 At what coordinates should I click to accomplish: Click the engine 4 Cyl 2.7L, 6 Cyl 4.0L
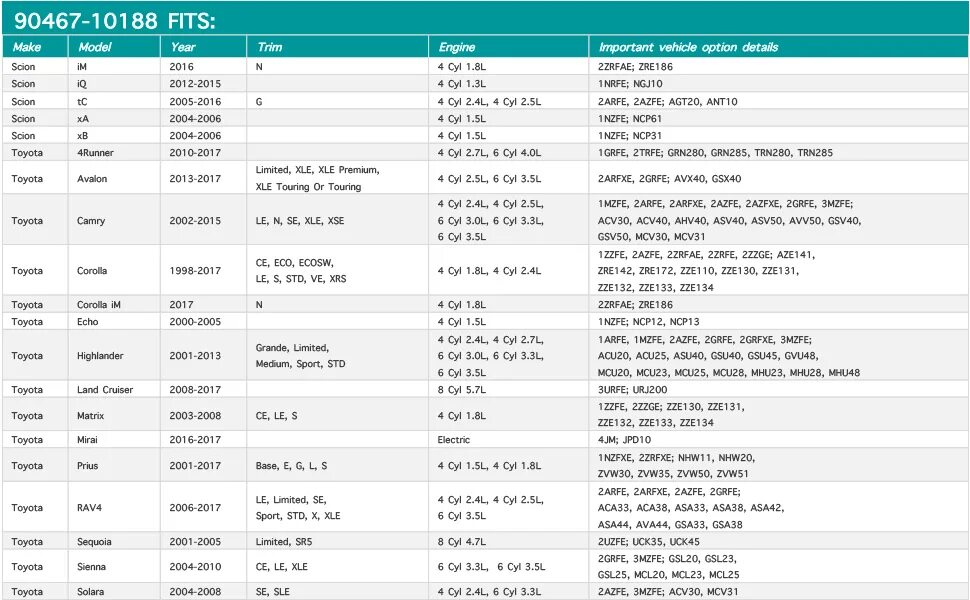489,153
